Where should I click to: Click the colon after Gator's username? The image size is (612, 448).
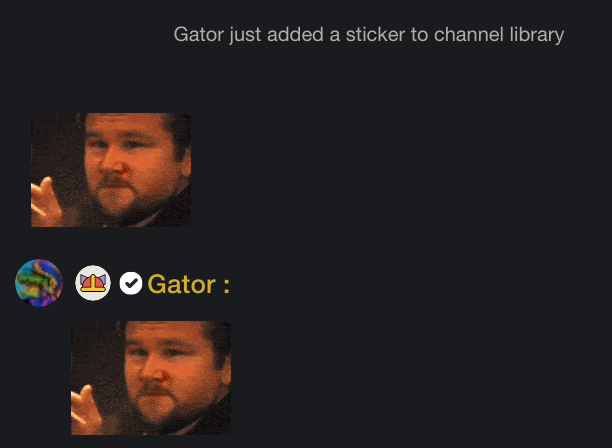click(226, 285)
